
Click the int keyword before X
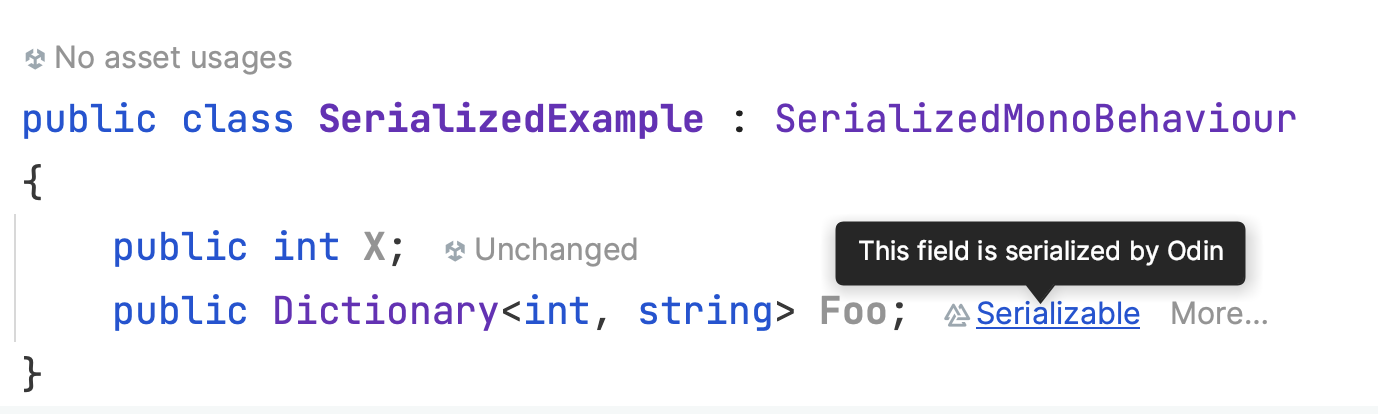point(306,248)
